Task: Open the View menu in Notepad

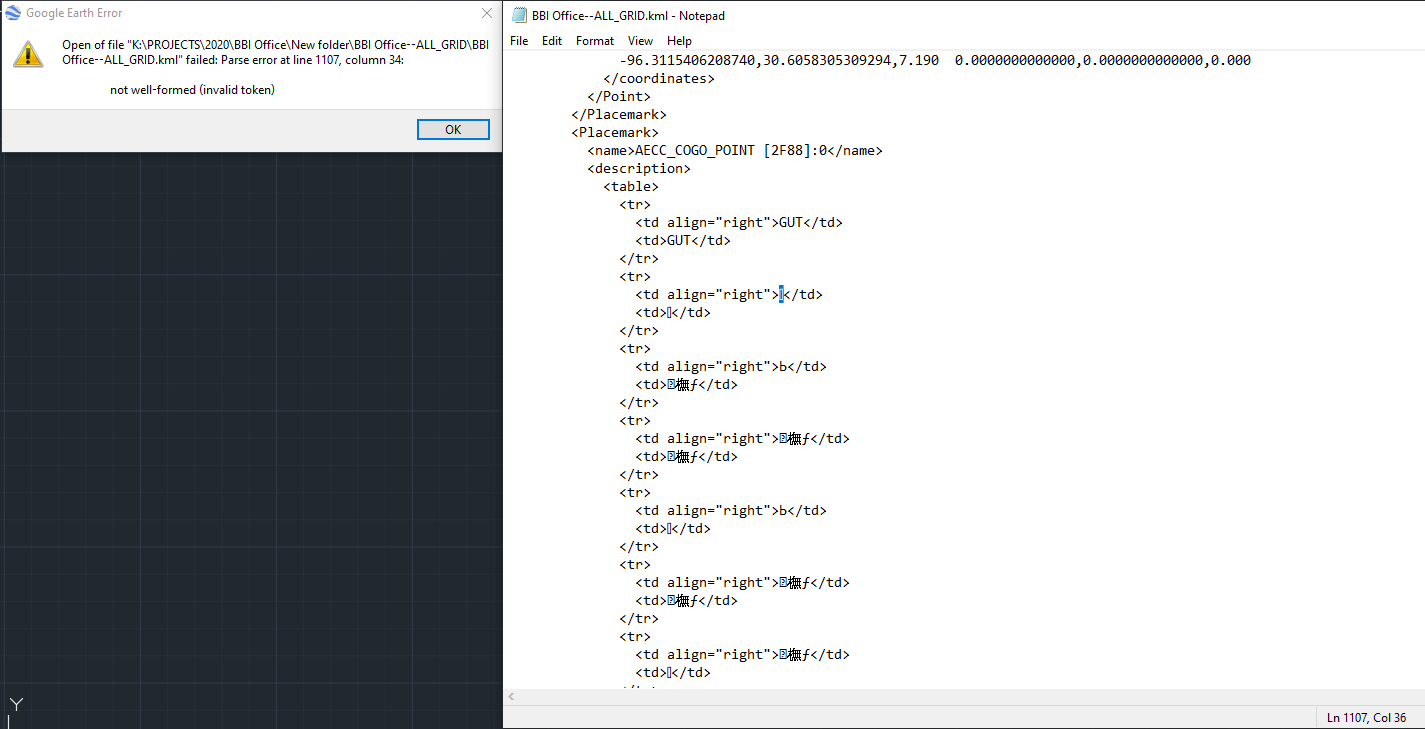Action: tap(640, 41)
